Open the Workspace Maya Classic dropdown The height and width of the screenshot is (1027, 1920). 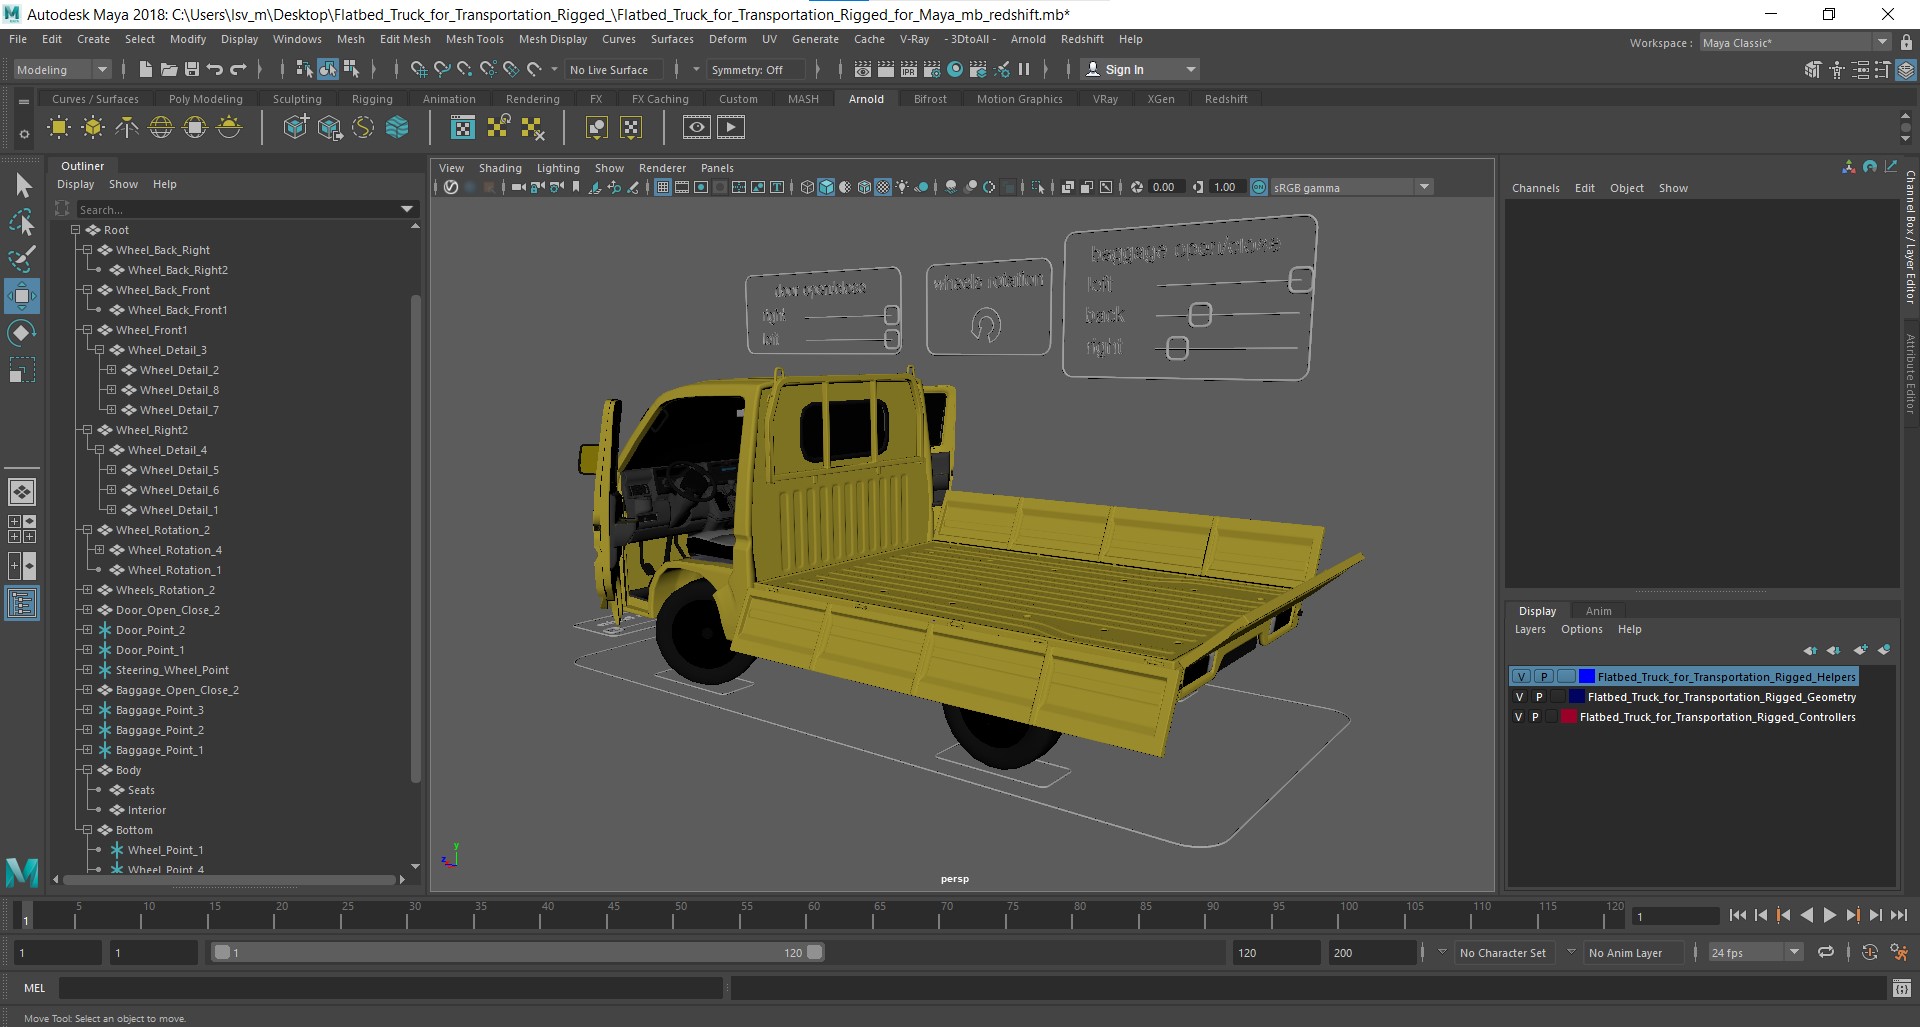[1795, 42]
